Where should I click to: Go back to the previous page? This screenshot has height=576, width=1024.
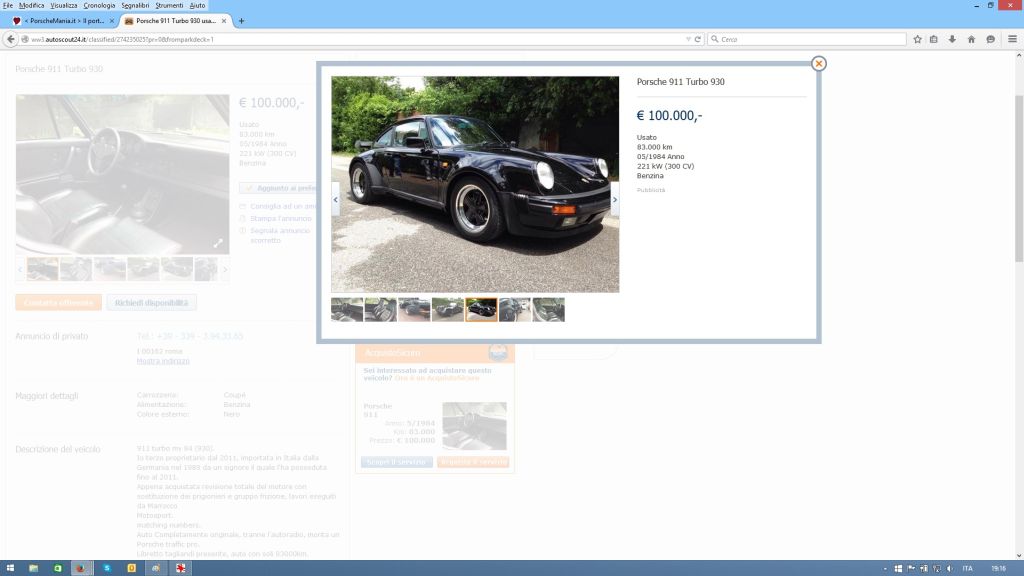[x=10, y=39]
